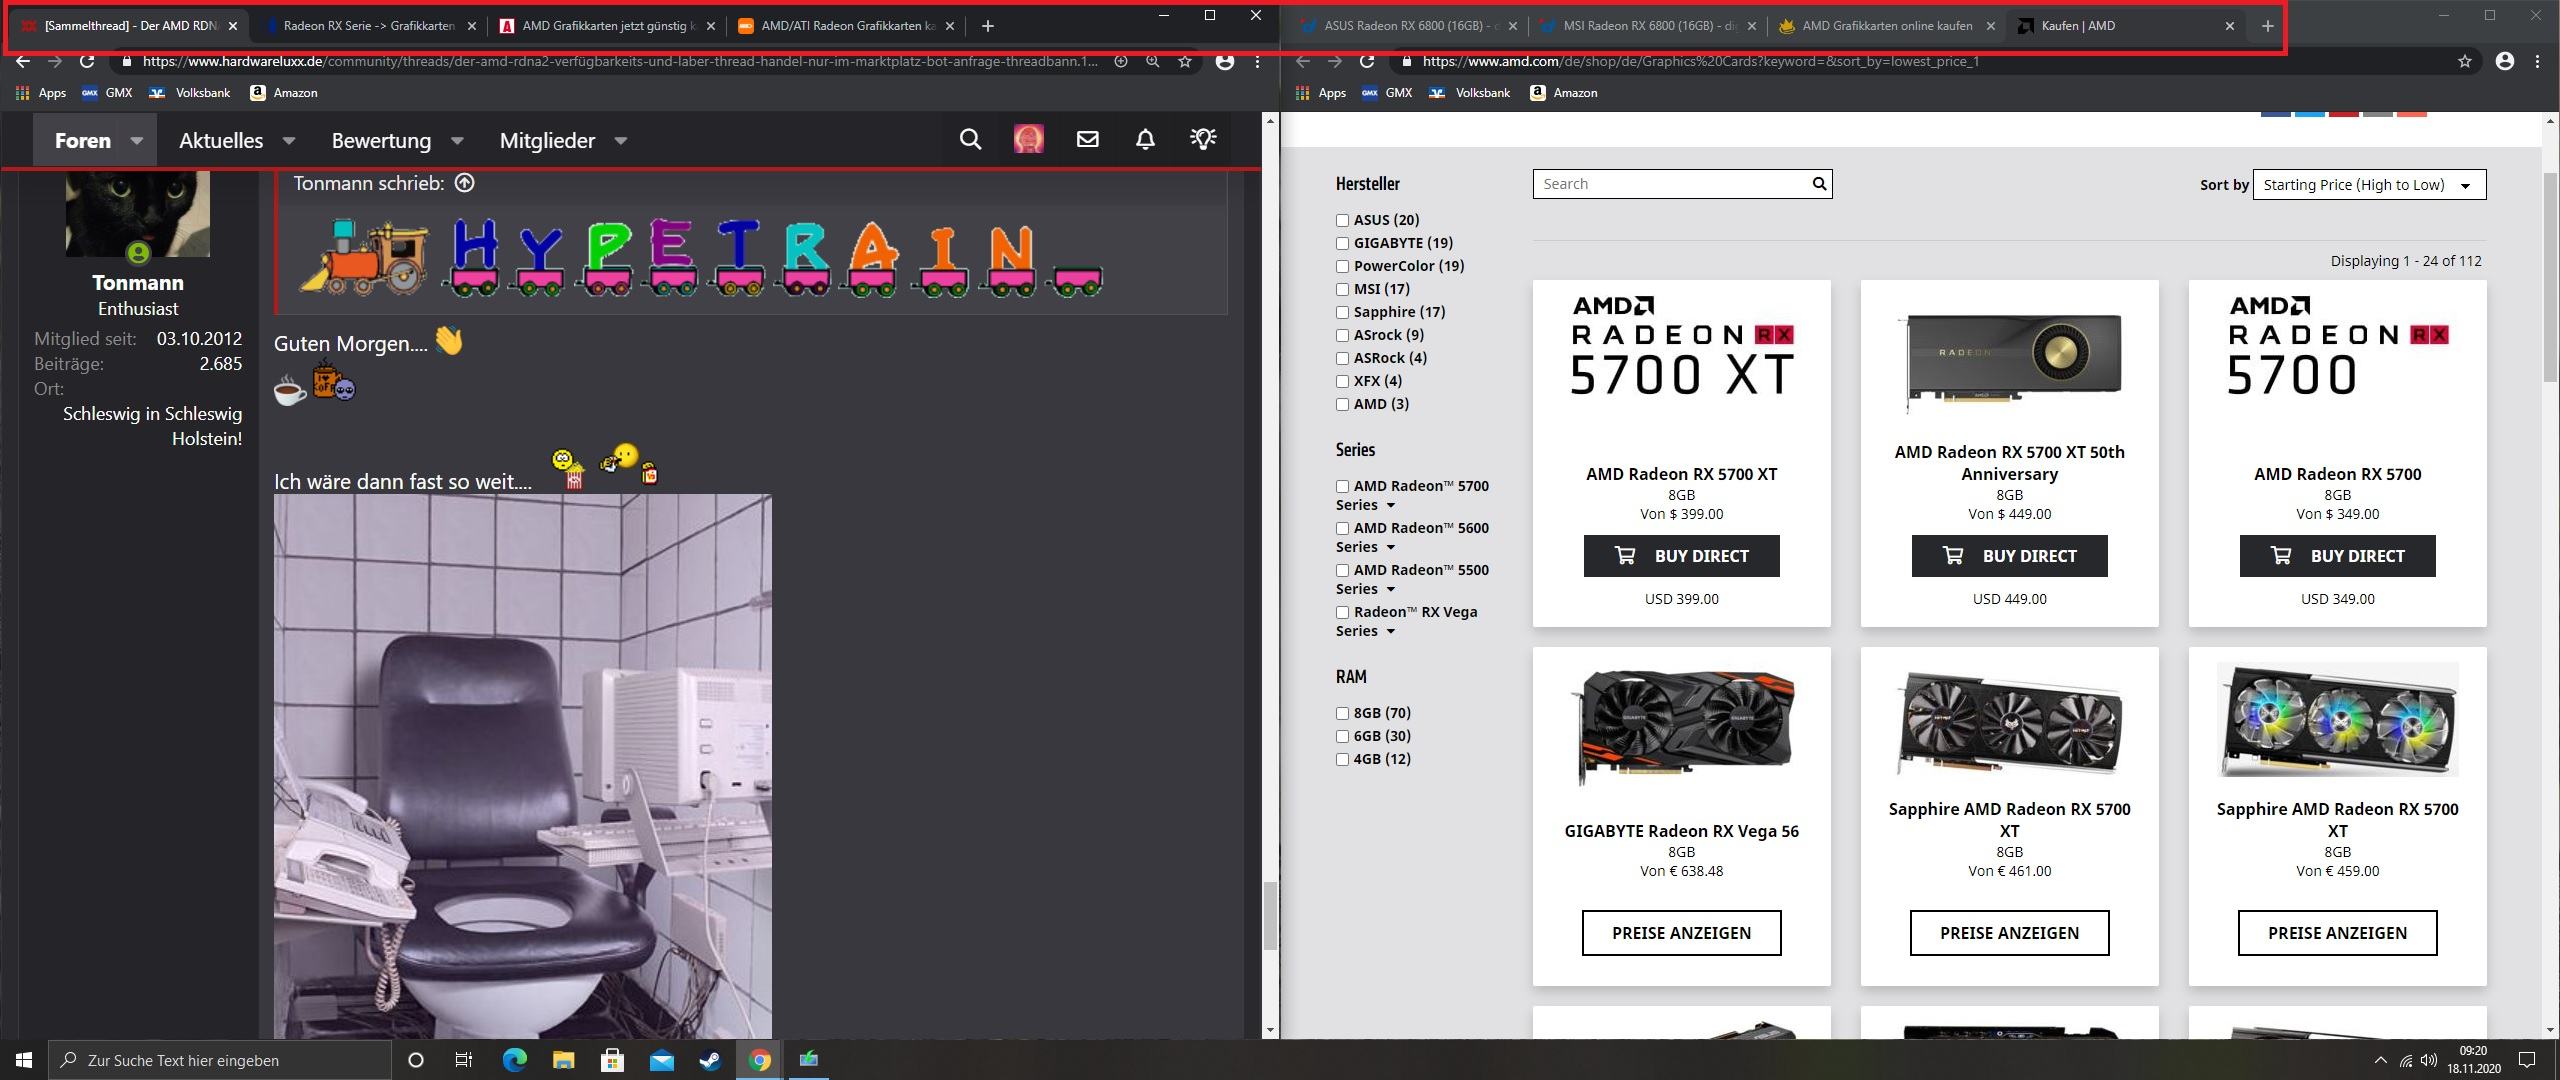Check the GIGABYTE (19) manufacturer filter
The width and height of the screenshot is (2560, 1080).
click(x=1342, y=243)
